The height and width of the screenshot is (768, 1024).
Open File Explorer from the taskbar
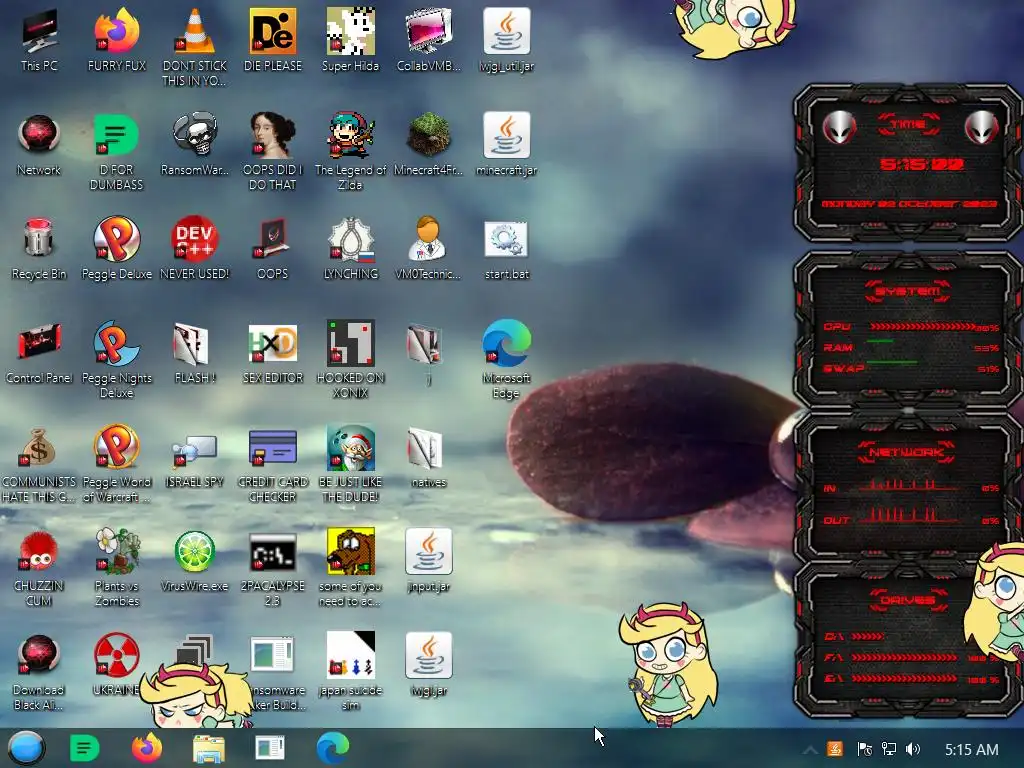(209, 748)
